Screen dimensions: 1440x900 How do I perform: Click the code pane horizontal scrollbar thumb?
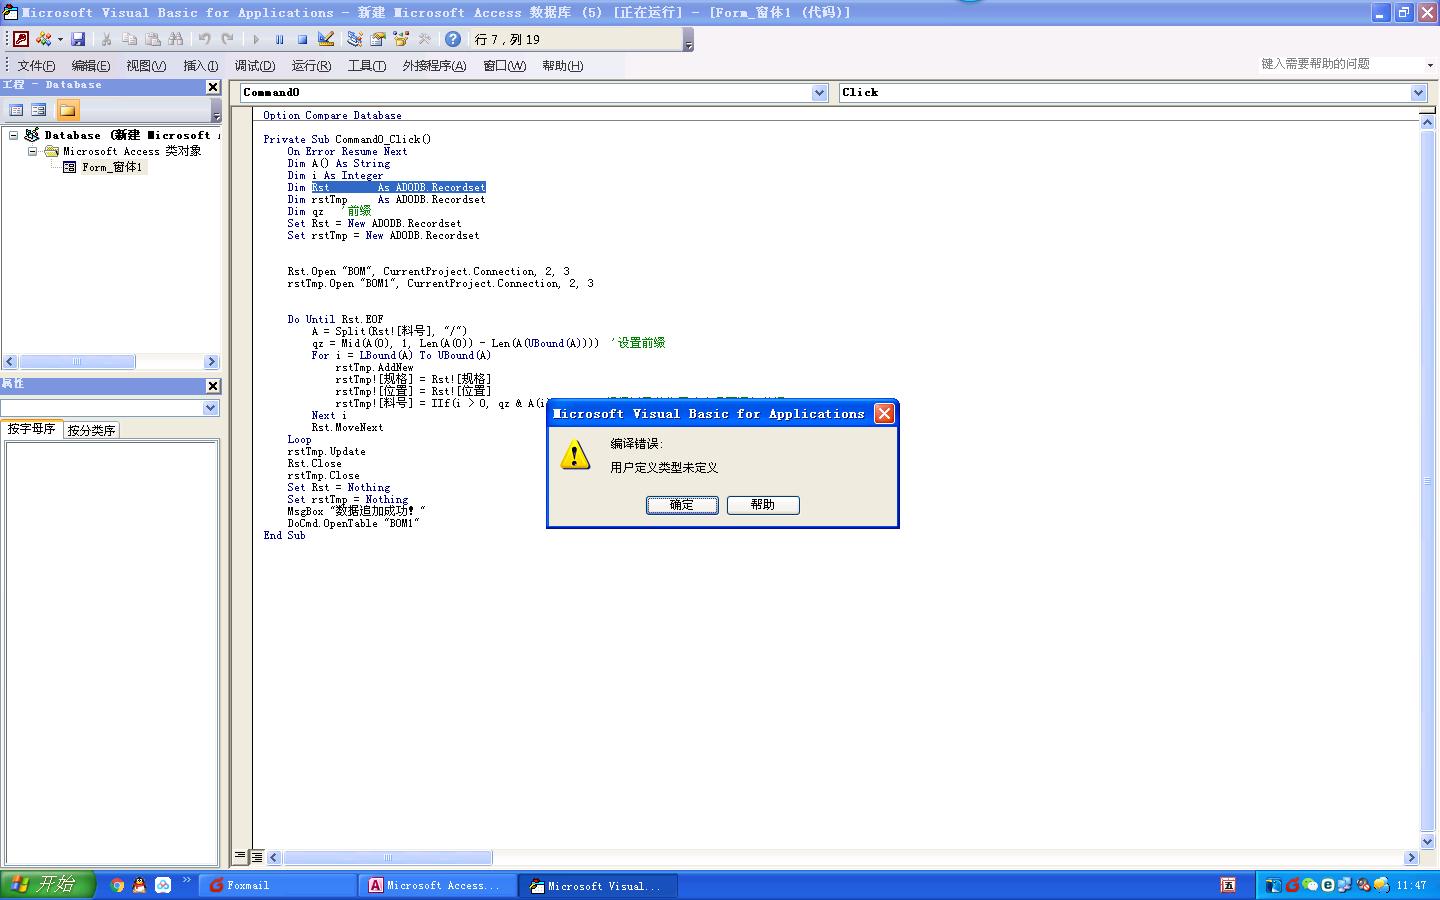coord(388,858)
